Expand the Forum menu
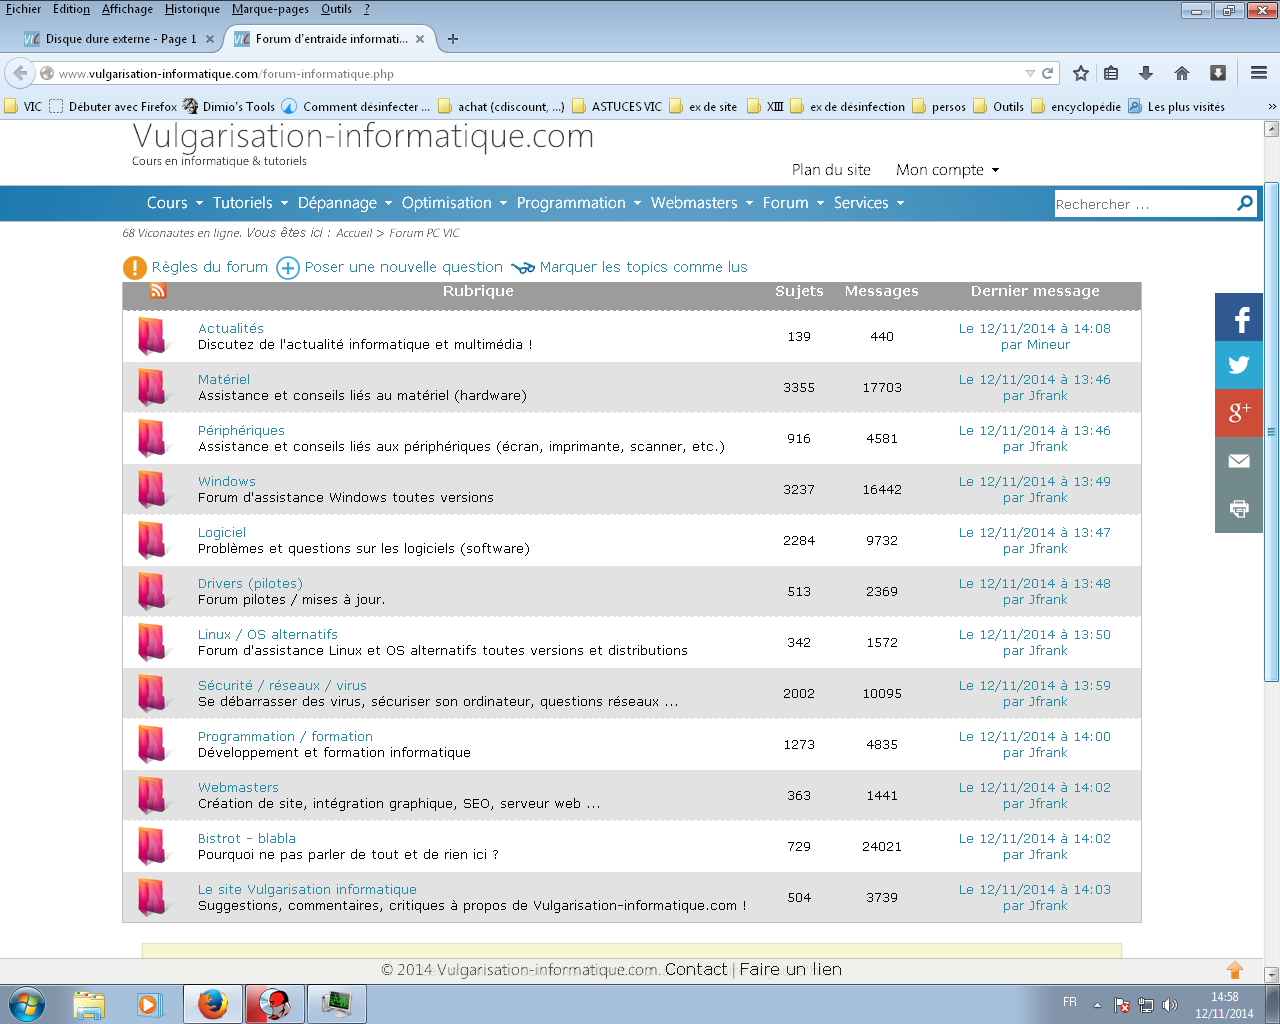 pyautogui.click(x=794, y=203)
